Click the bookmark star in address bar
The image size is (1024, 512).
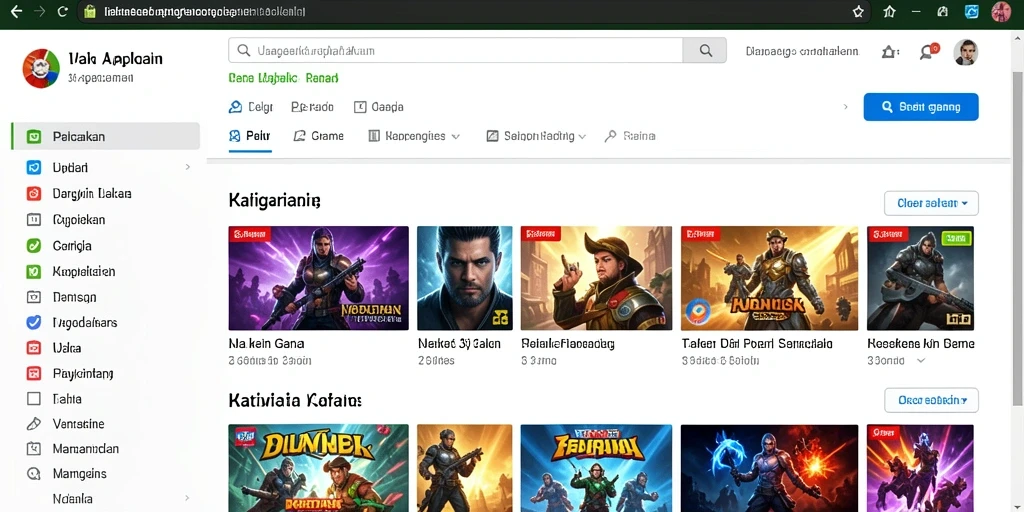[x=858, y=12]
